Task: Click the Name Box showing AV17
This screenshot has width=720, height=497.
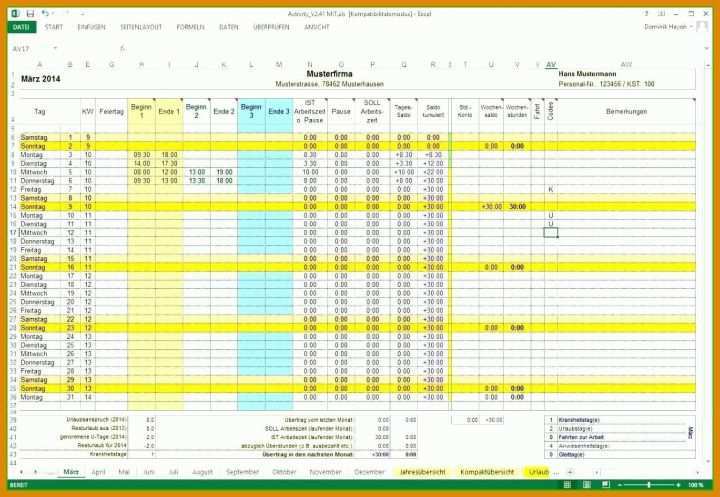Action: (x=30, y=48)
